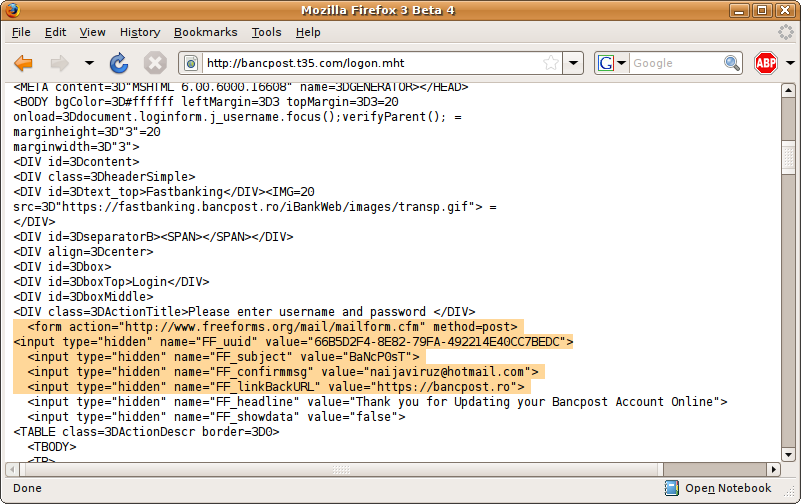Click the FF_showdata value="false" line
The height and width of the screenshot is (504, 801).
click(217, 417)
